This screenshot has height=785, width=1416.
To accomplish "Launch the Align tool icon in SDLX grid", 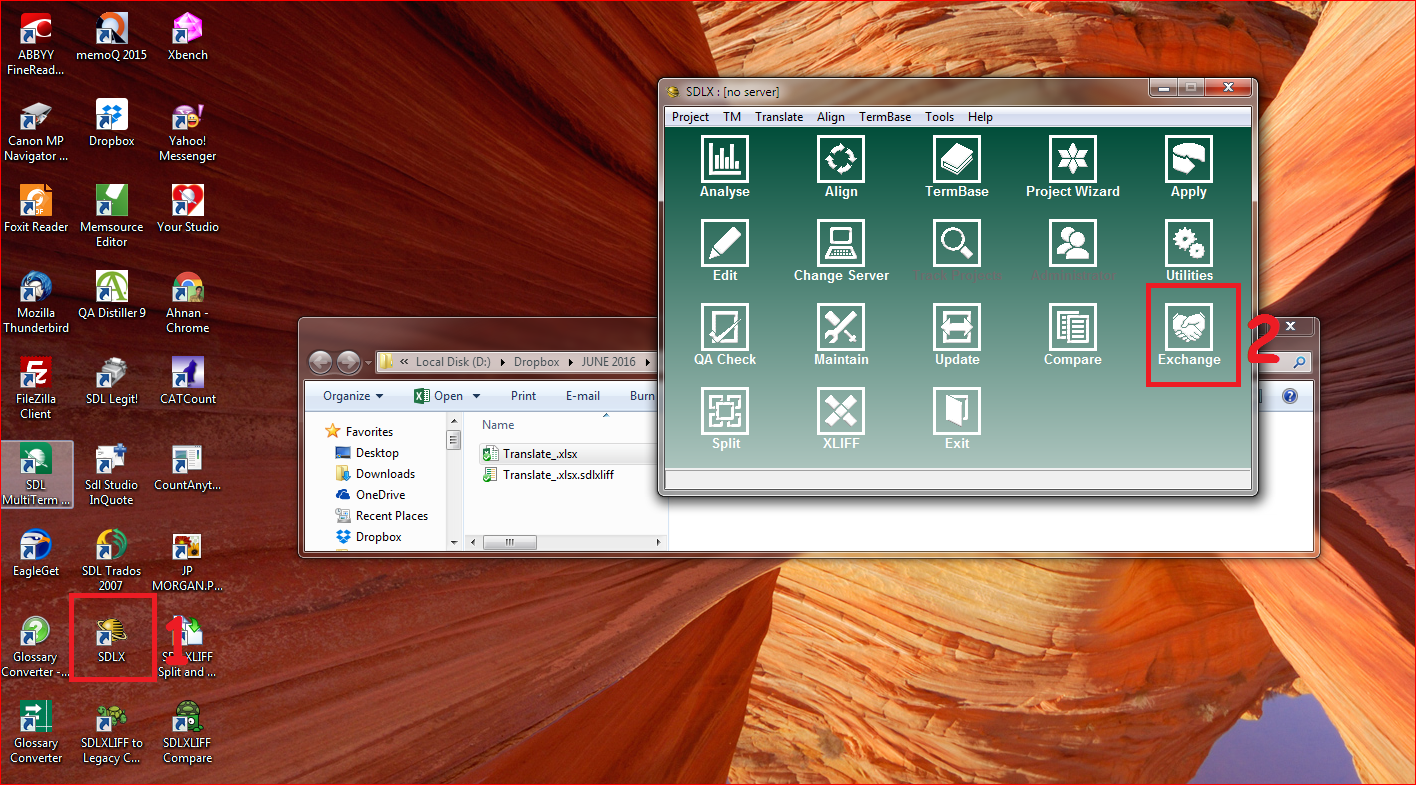I will pos(841,167).
